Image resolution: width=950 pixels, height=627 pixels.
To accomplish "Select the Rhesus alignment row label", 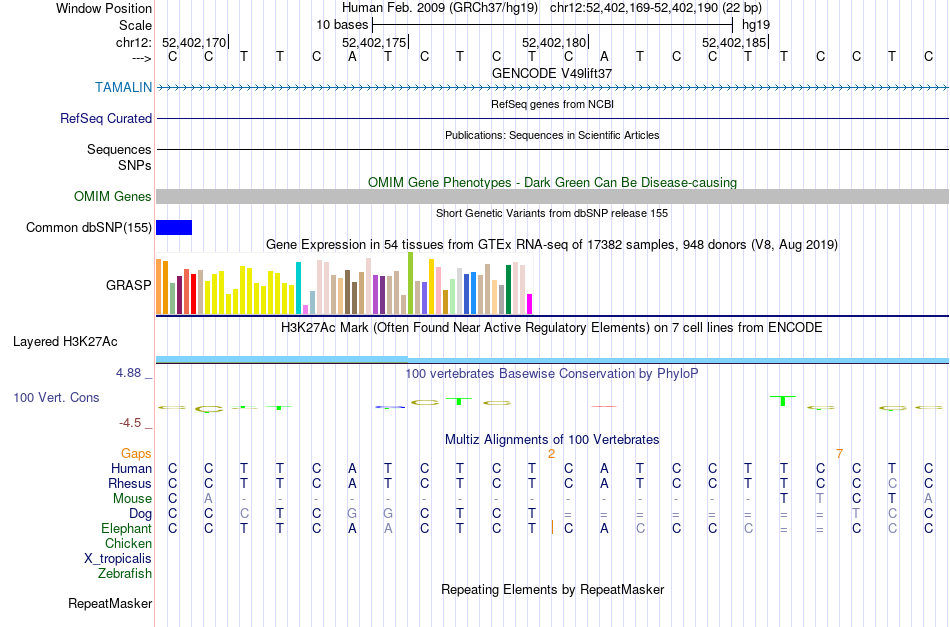I will click(130, 483).
